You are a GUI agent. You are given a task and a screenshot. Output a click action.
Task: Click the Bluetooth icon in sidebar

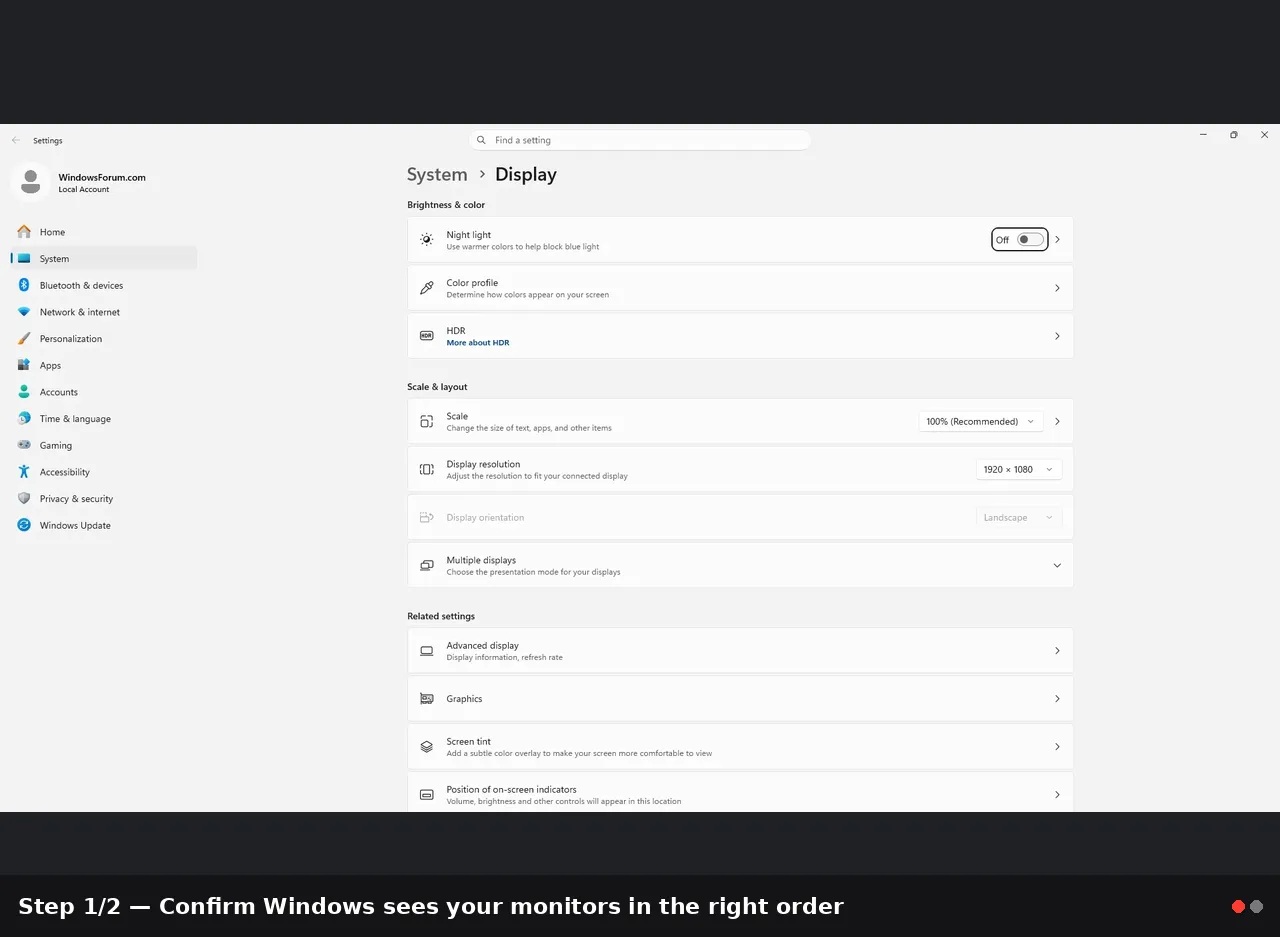(x=24, y=285)
